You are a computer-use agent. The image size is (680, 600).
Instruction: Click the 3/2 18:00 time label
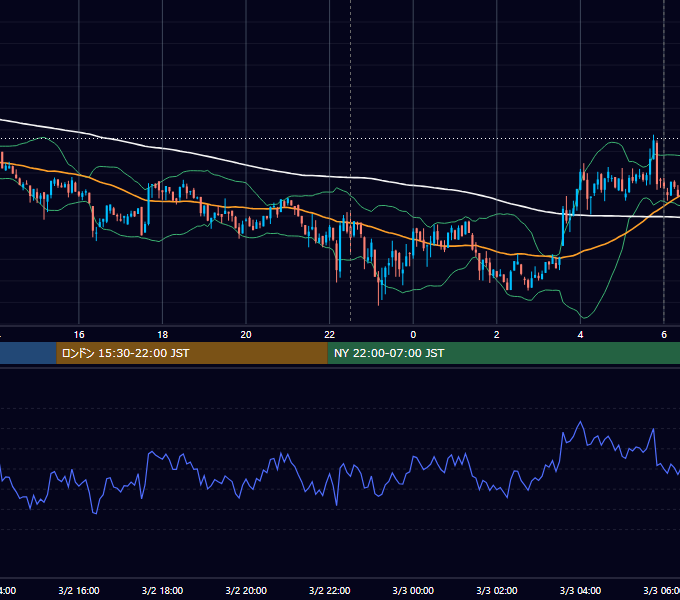pos(163,590)
